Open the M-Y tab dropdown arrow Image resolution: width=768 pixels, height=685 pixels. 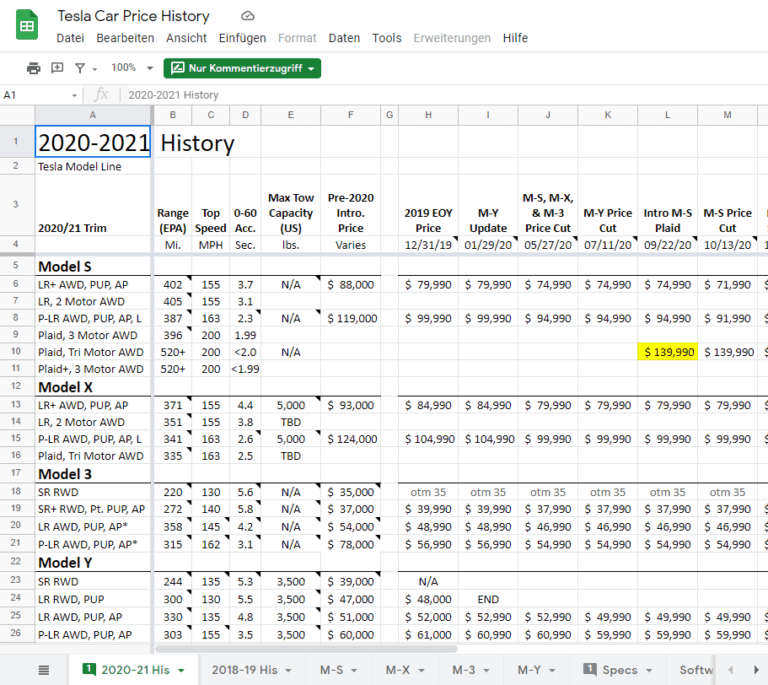[x=552, y=670]
